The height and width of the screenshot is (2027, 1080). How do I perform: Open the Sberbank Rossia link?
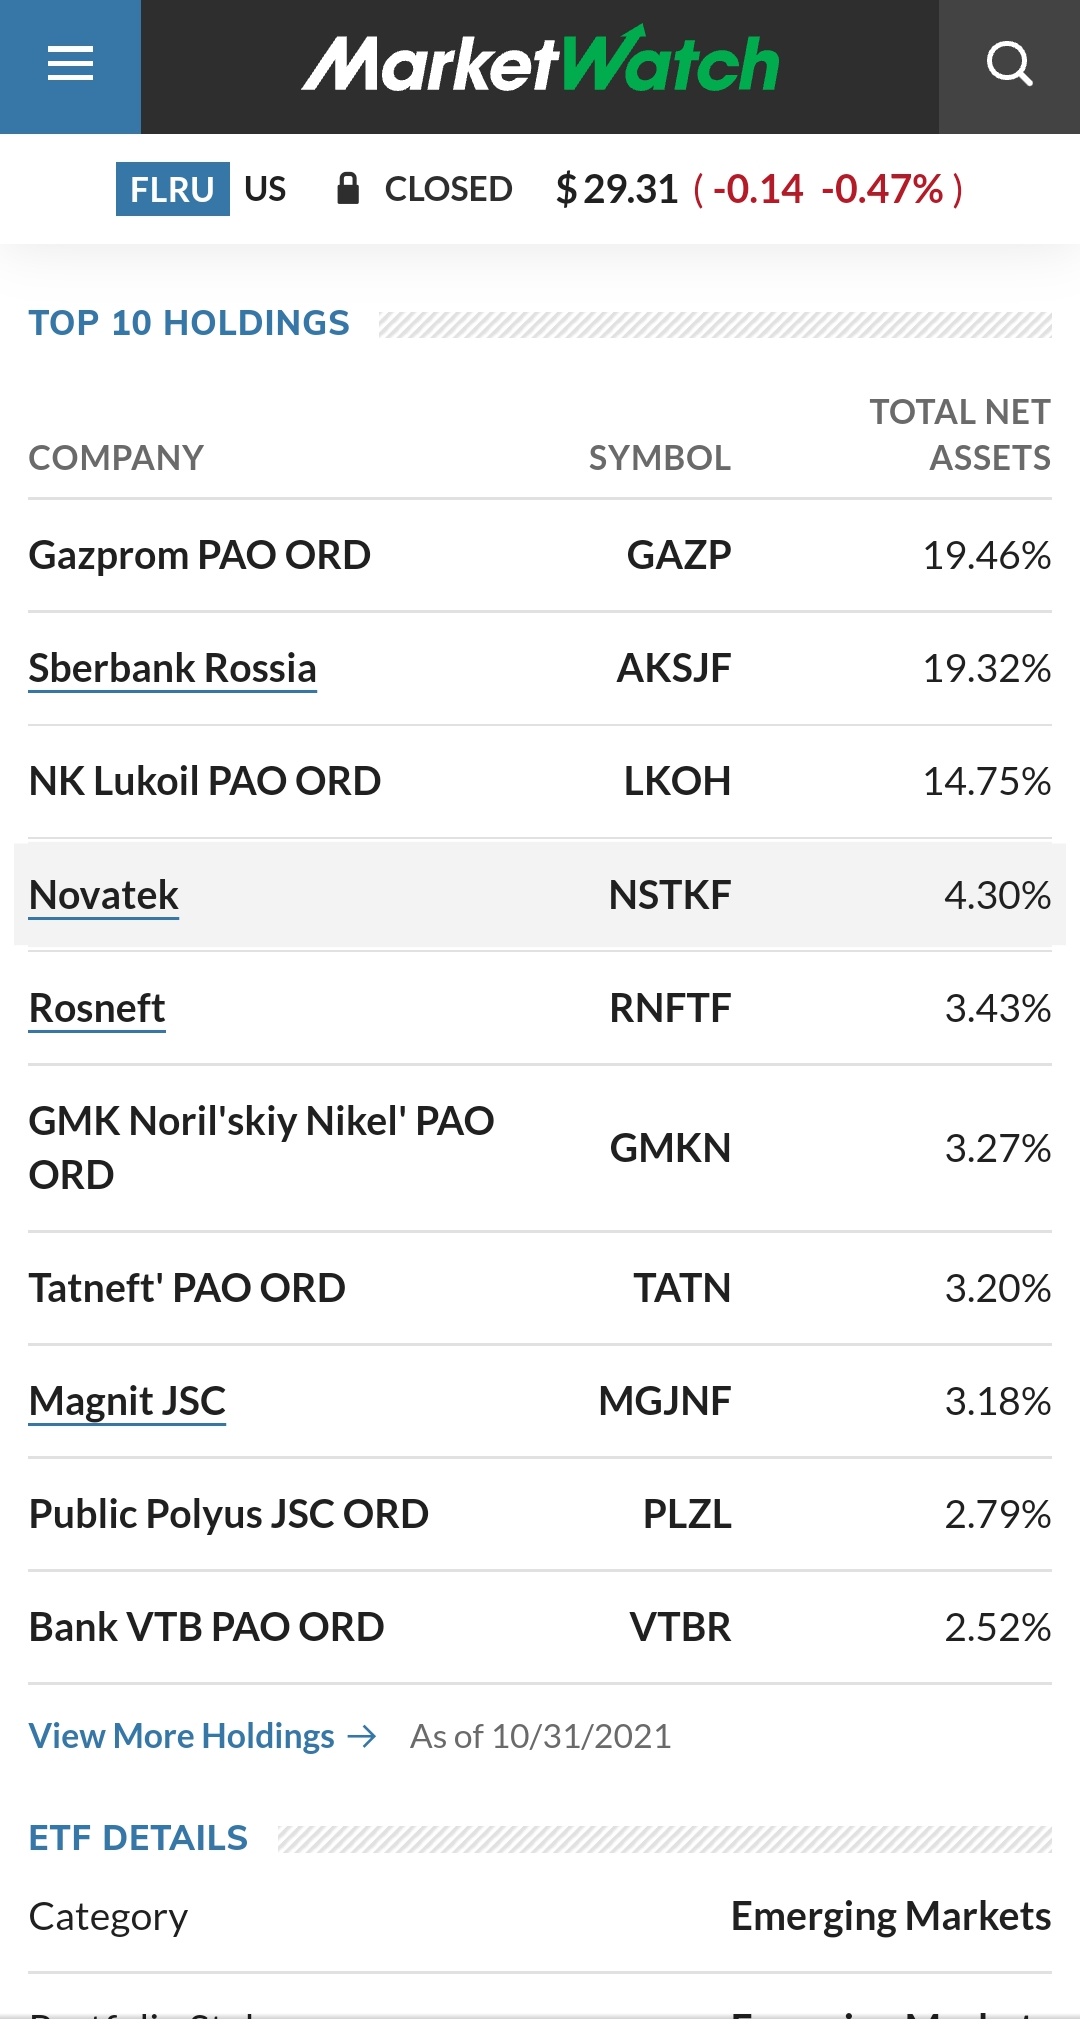(172, 668)
